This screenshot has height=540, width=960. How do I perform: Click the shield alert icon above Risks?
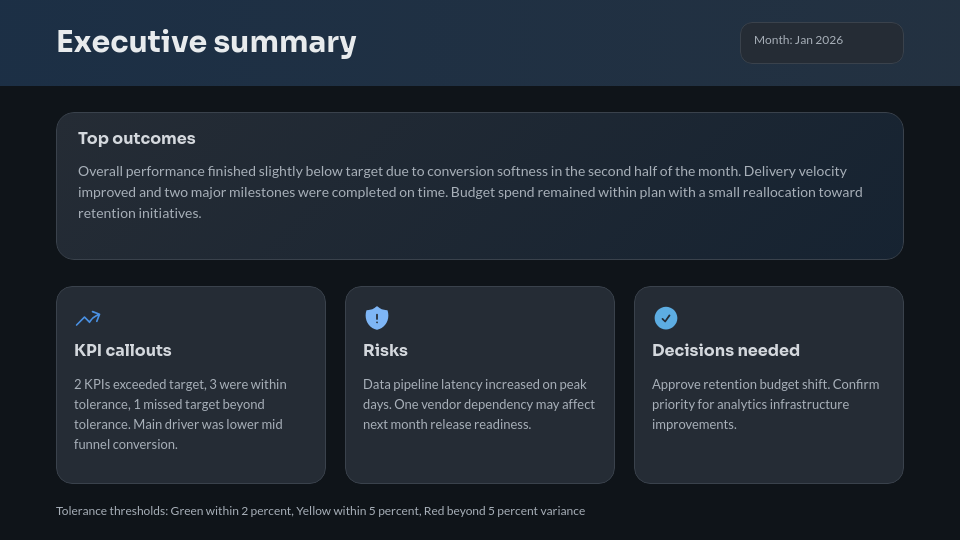tap(376, 318)
